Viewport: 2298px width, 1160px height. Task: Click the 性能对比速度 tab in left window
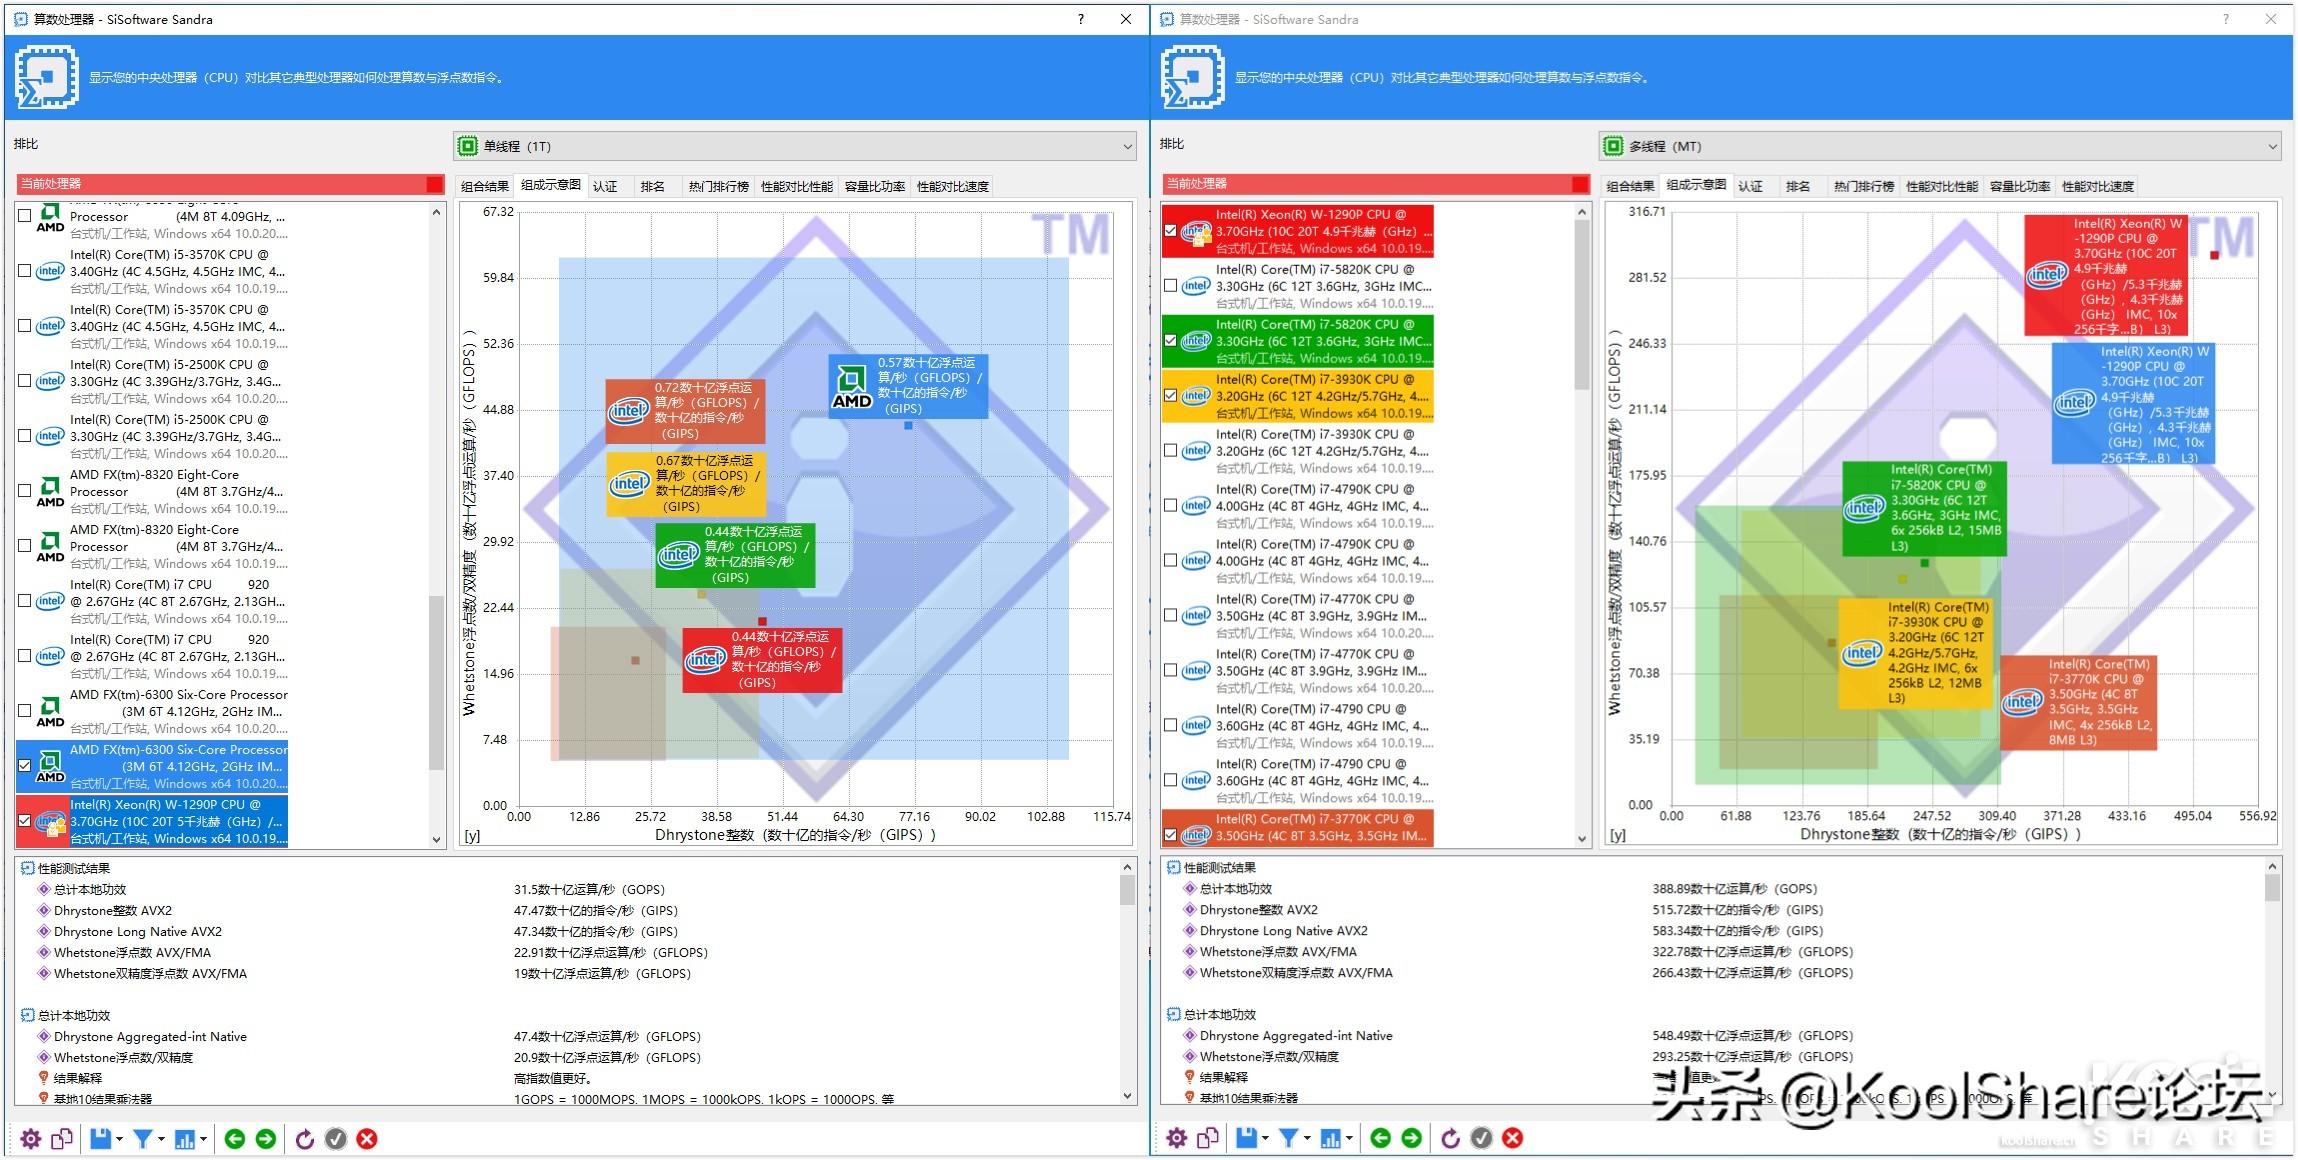952,187
